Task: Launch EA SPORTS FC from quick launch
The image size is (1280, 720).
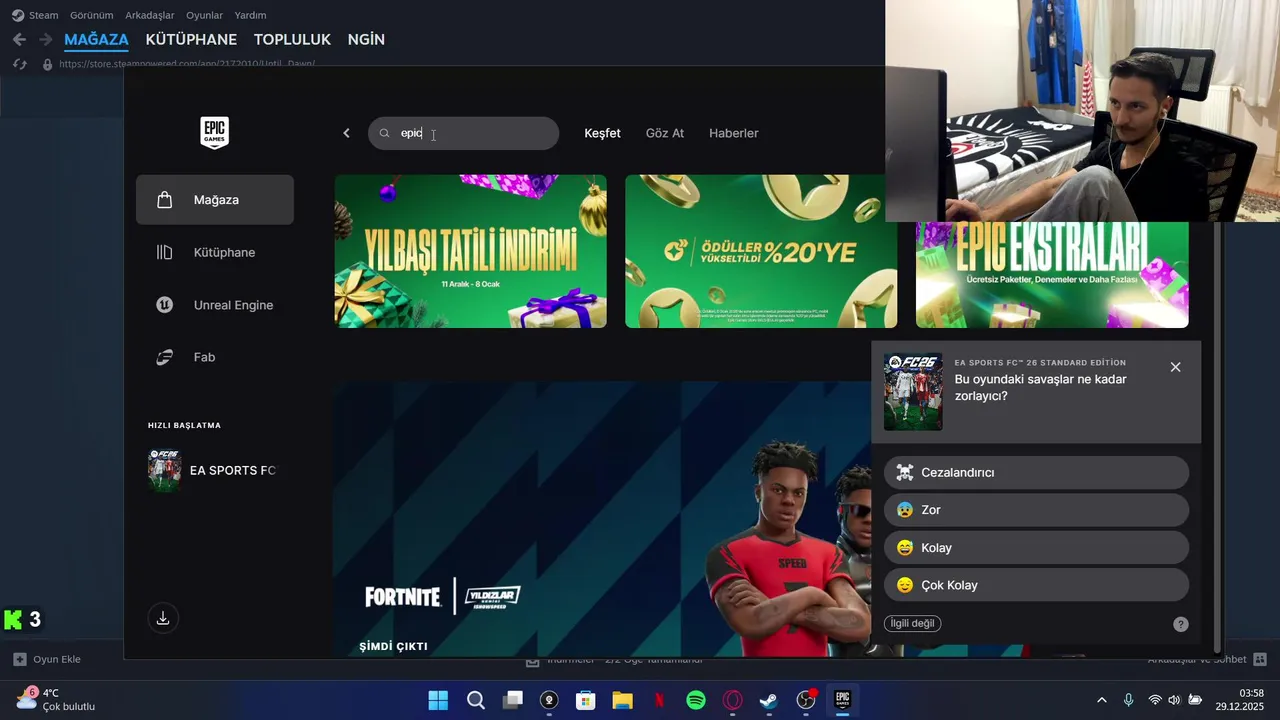Action: pos(212,470)
